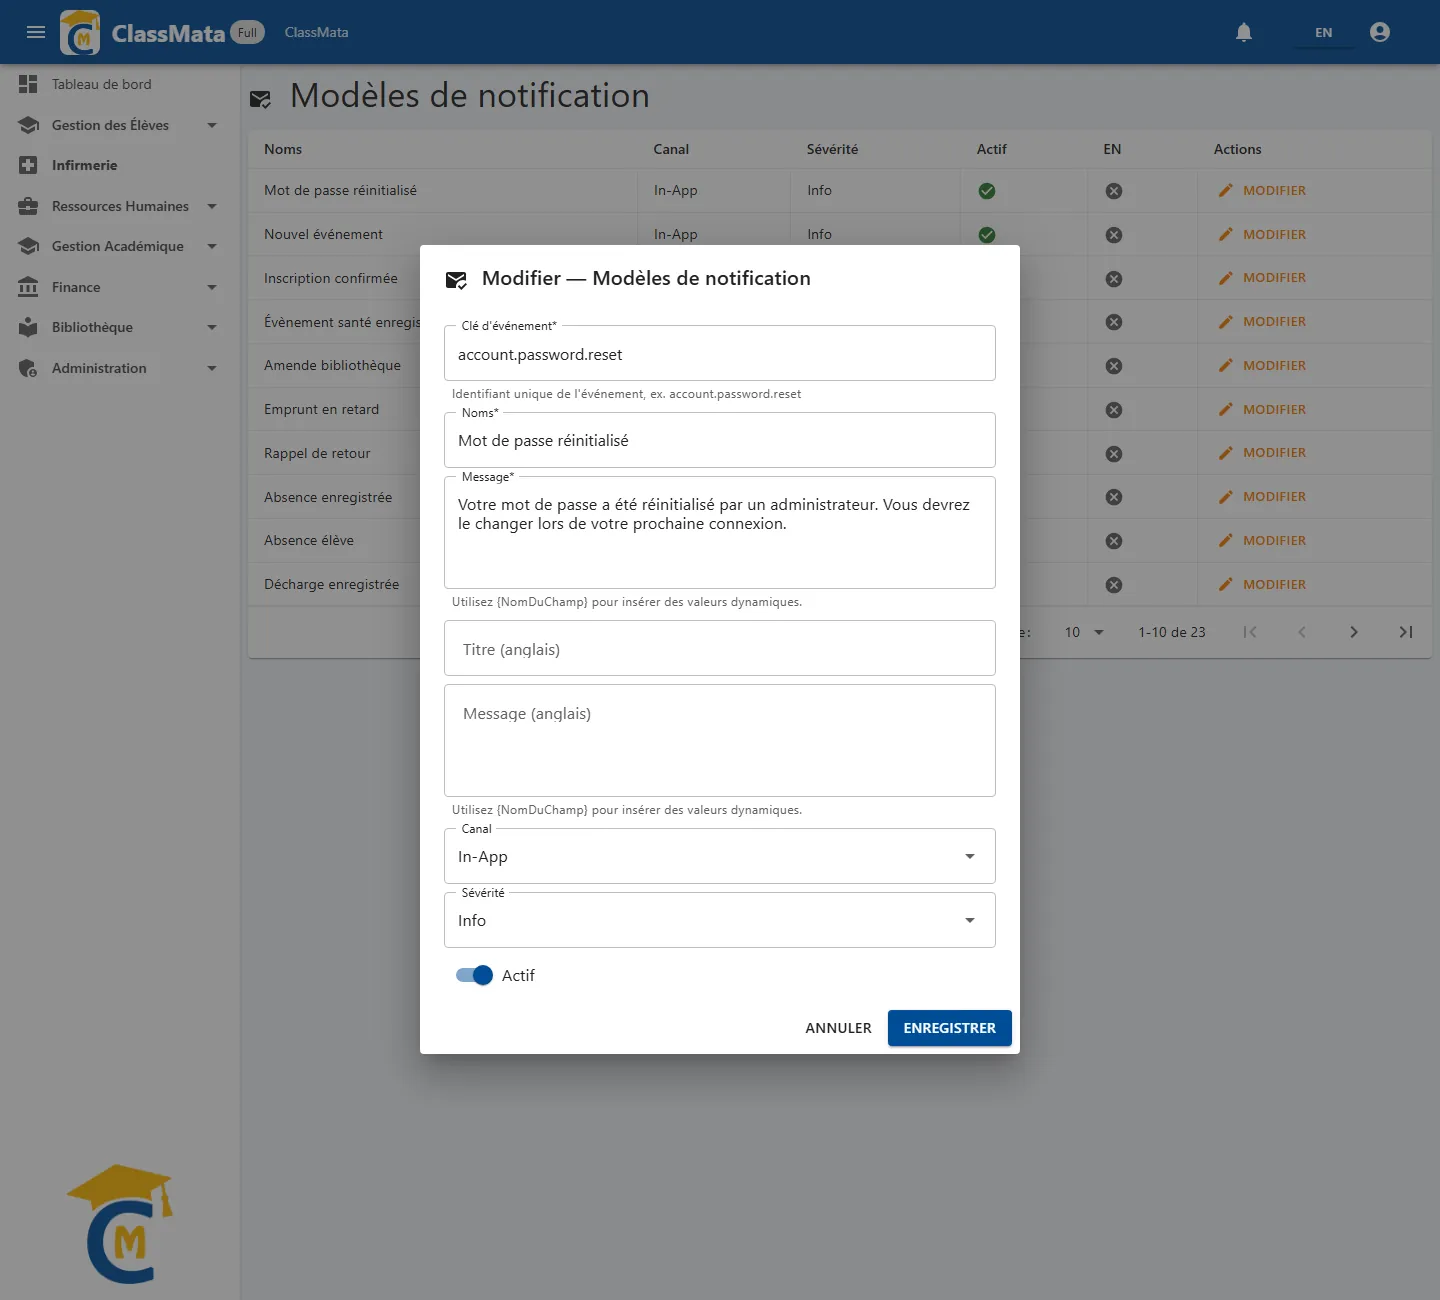Click the Titre (anglais) input field
1440x1300 pixels.
[720, 649]
